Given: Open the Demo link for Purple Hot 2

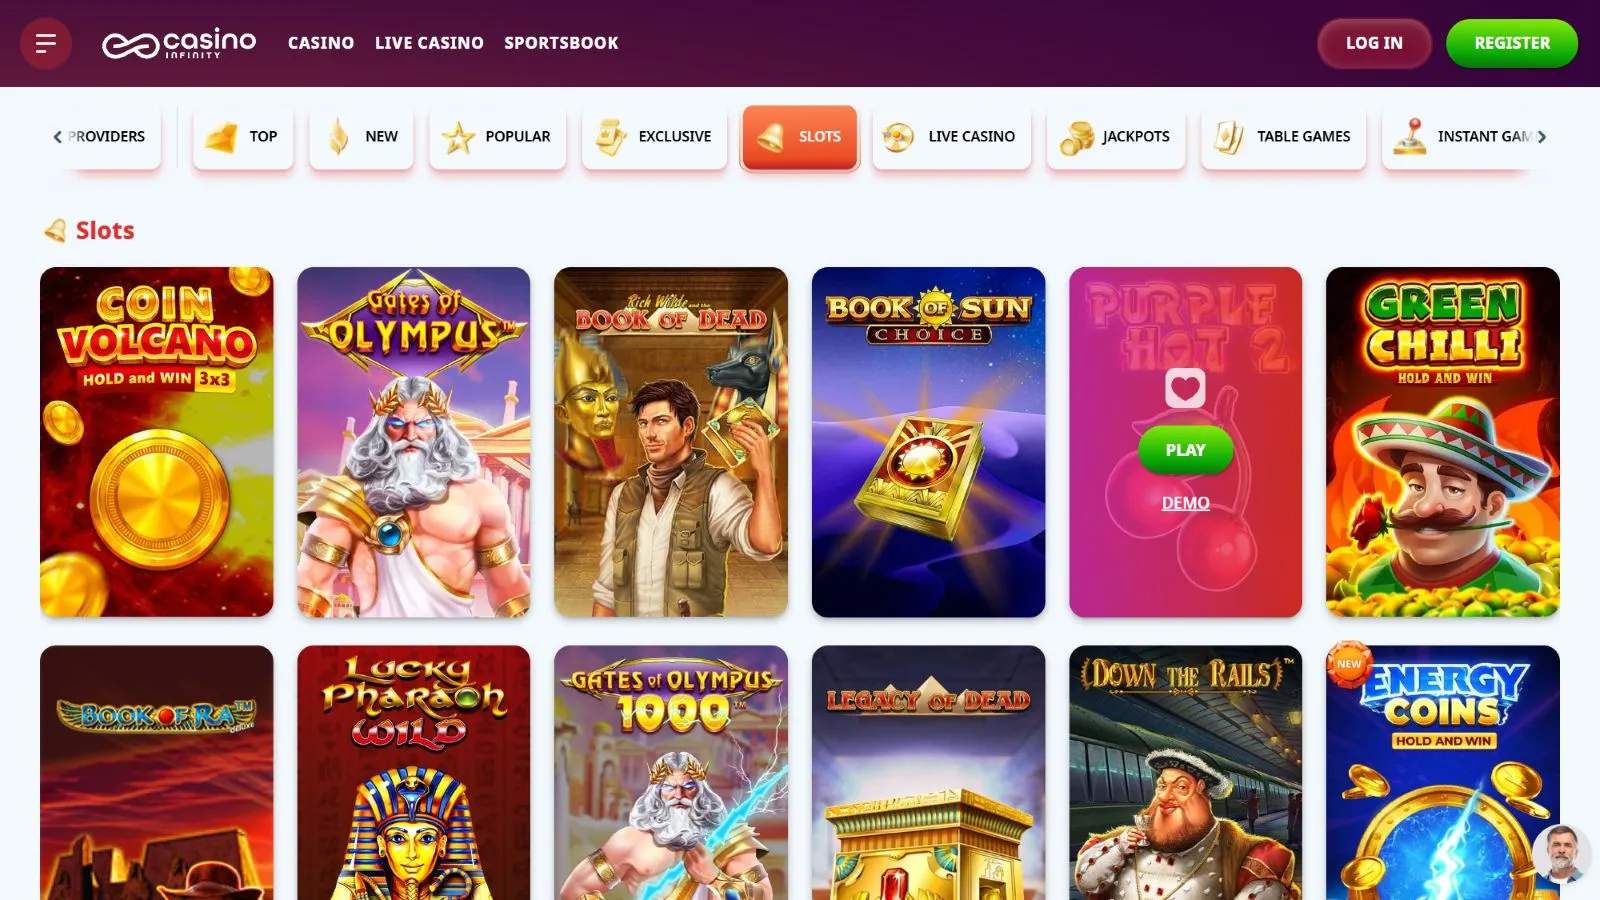Looking at the screenshot, I should (x=1185, y=503).
